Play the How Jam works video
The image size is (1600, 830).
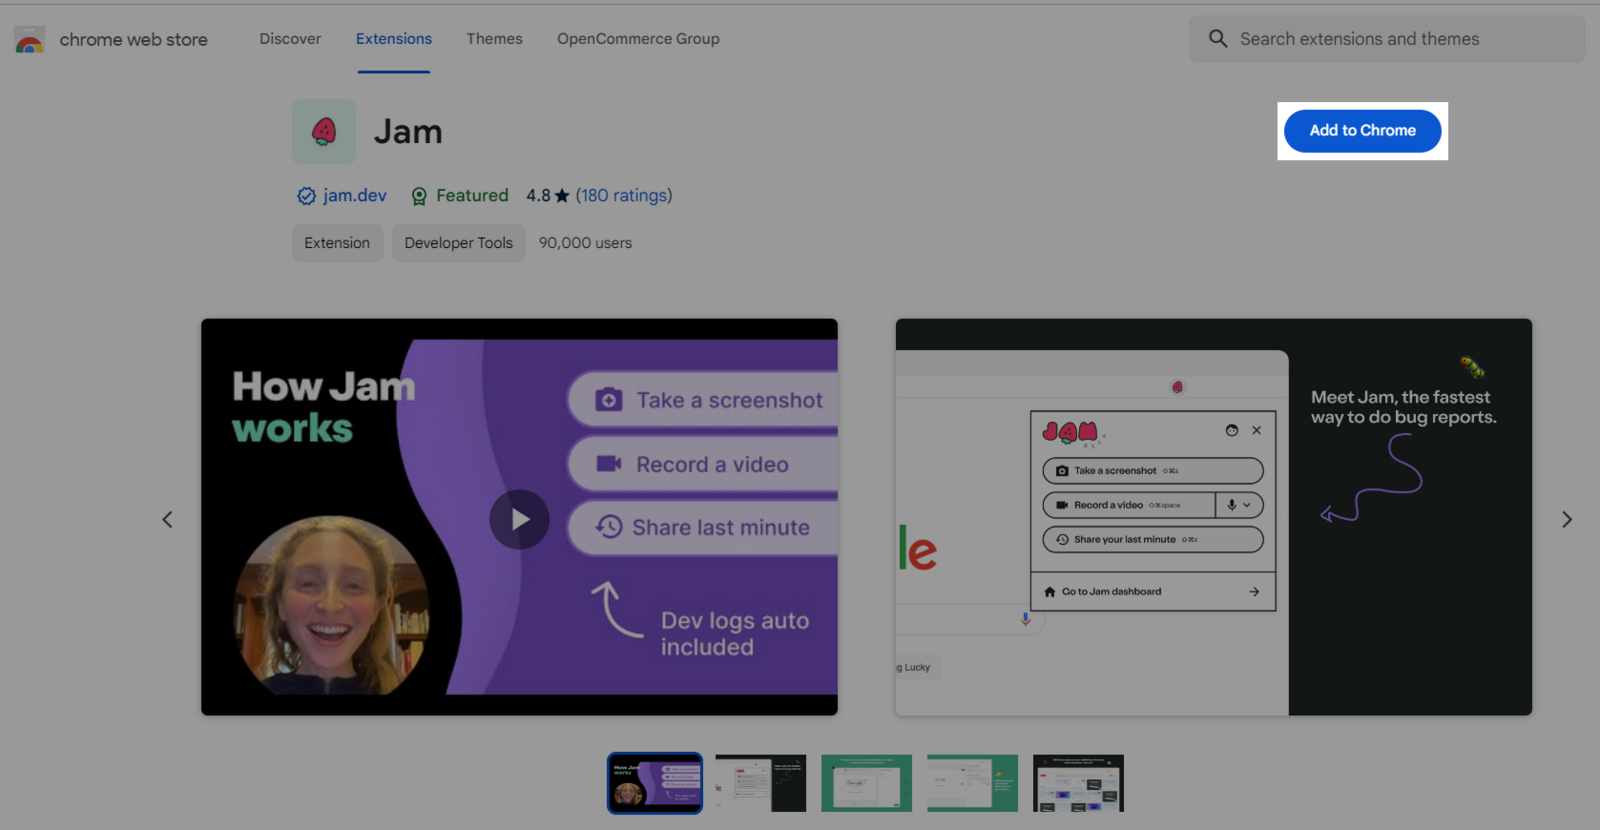(519, 519)
